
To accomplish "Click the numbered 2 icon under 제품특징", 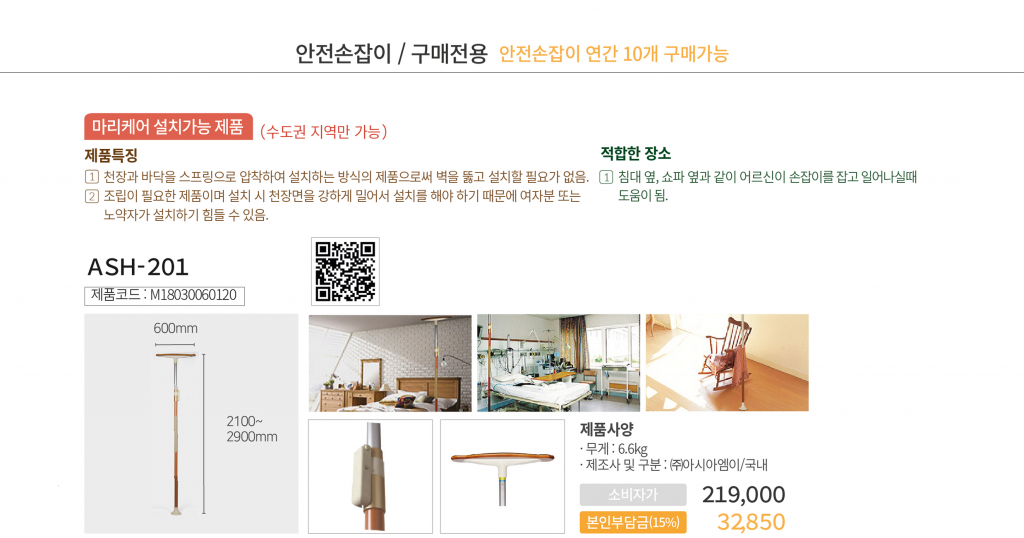I will tap(91, 197).
